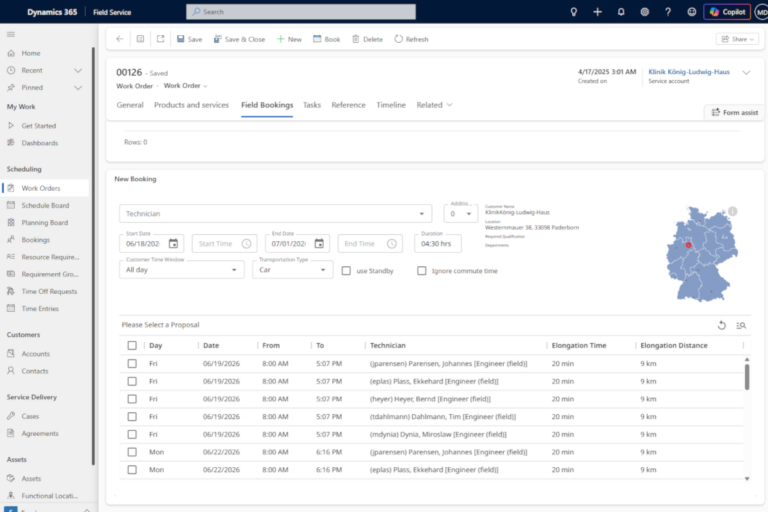This screenshot has width=768, height=512.
Task: Open the Start Date calendar picker icon
Action: [x=173, y=244]
